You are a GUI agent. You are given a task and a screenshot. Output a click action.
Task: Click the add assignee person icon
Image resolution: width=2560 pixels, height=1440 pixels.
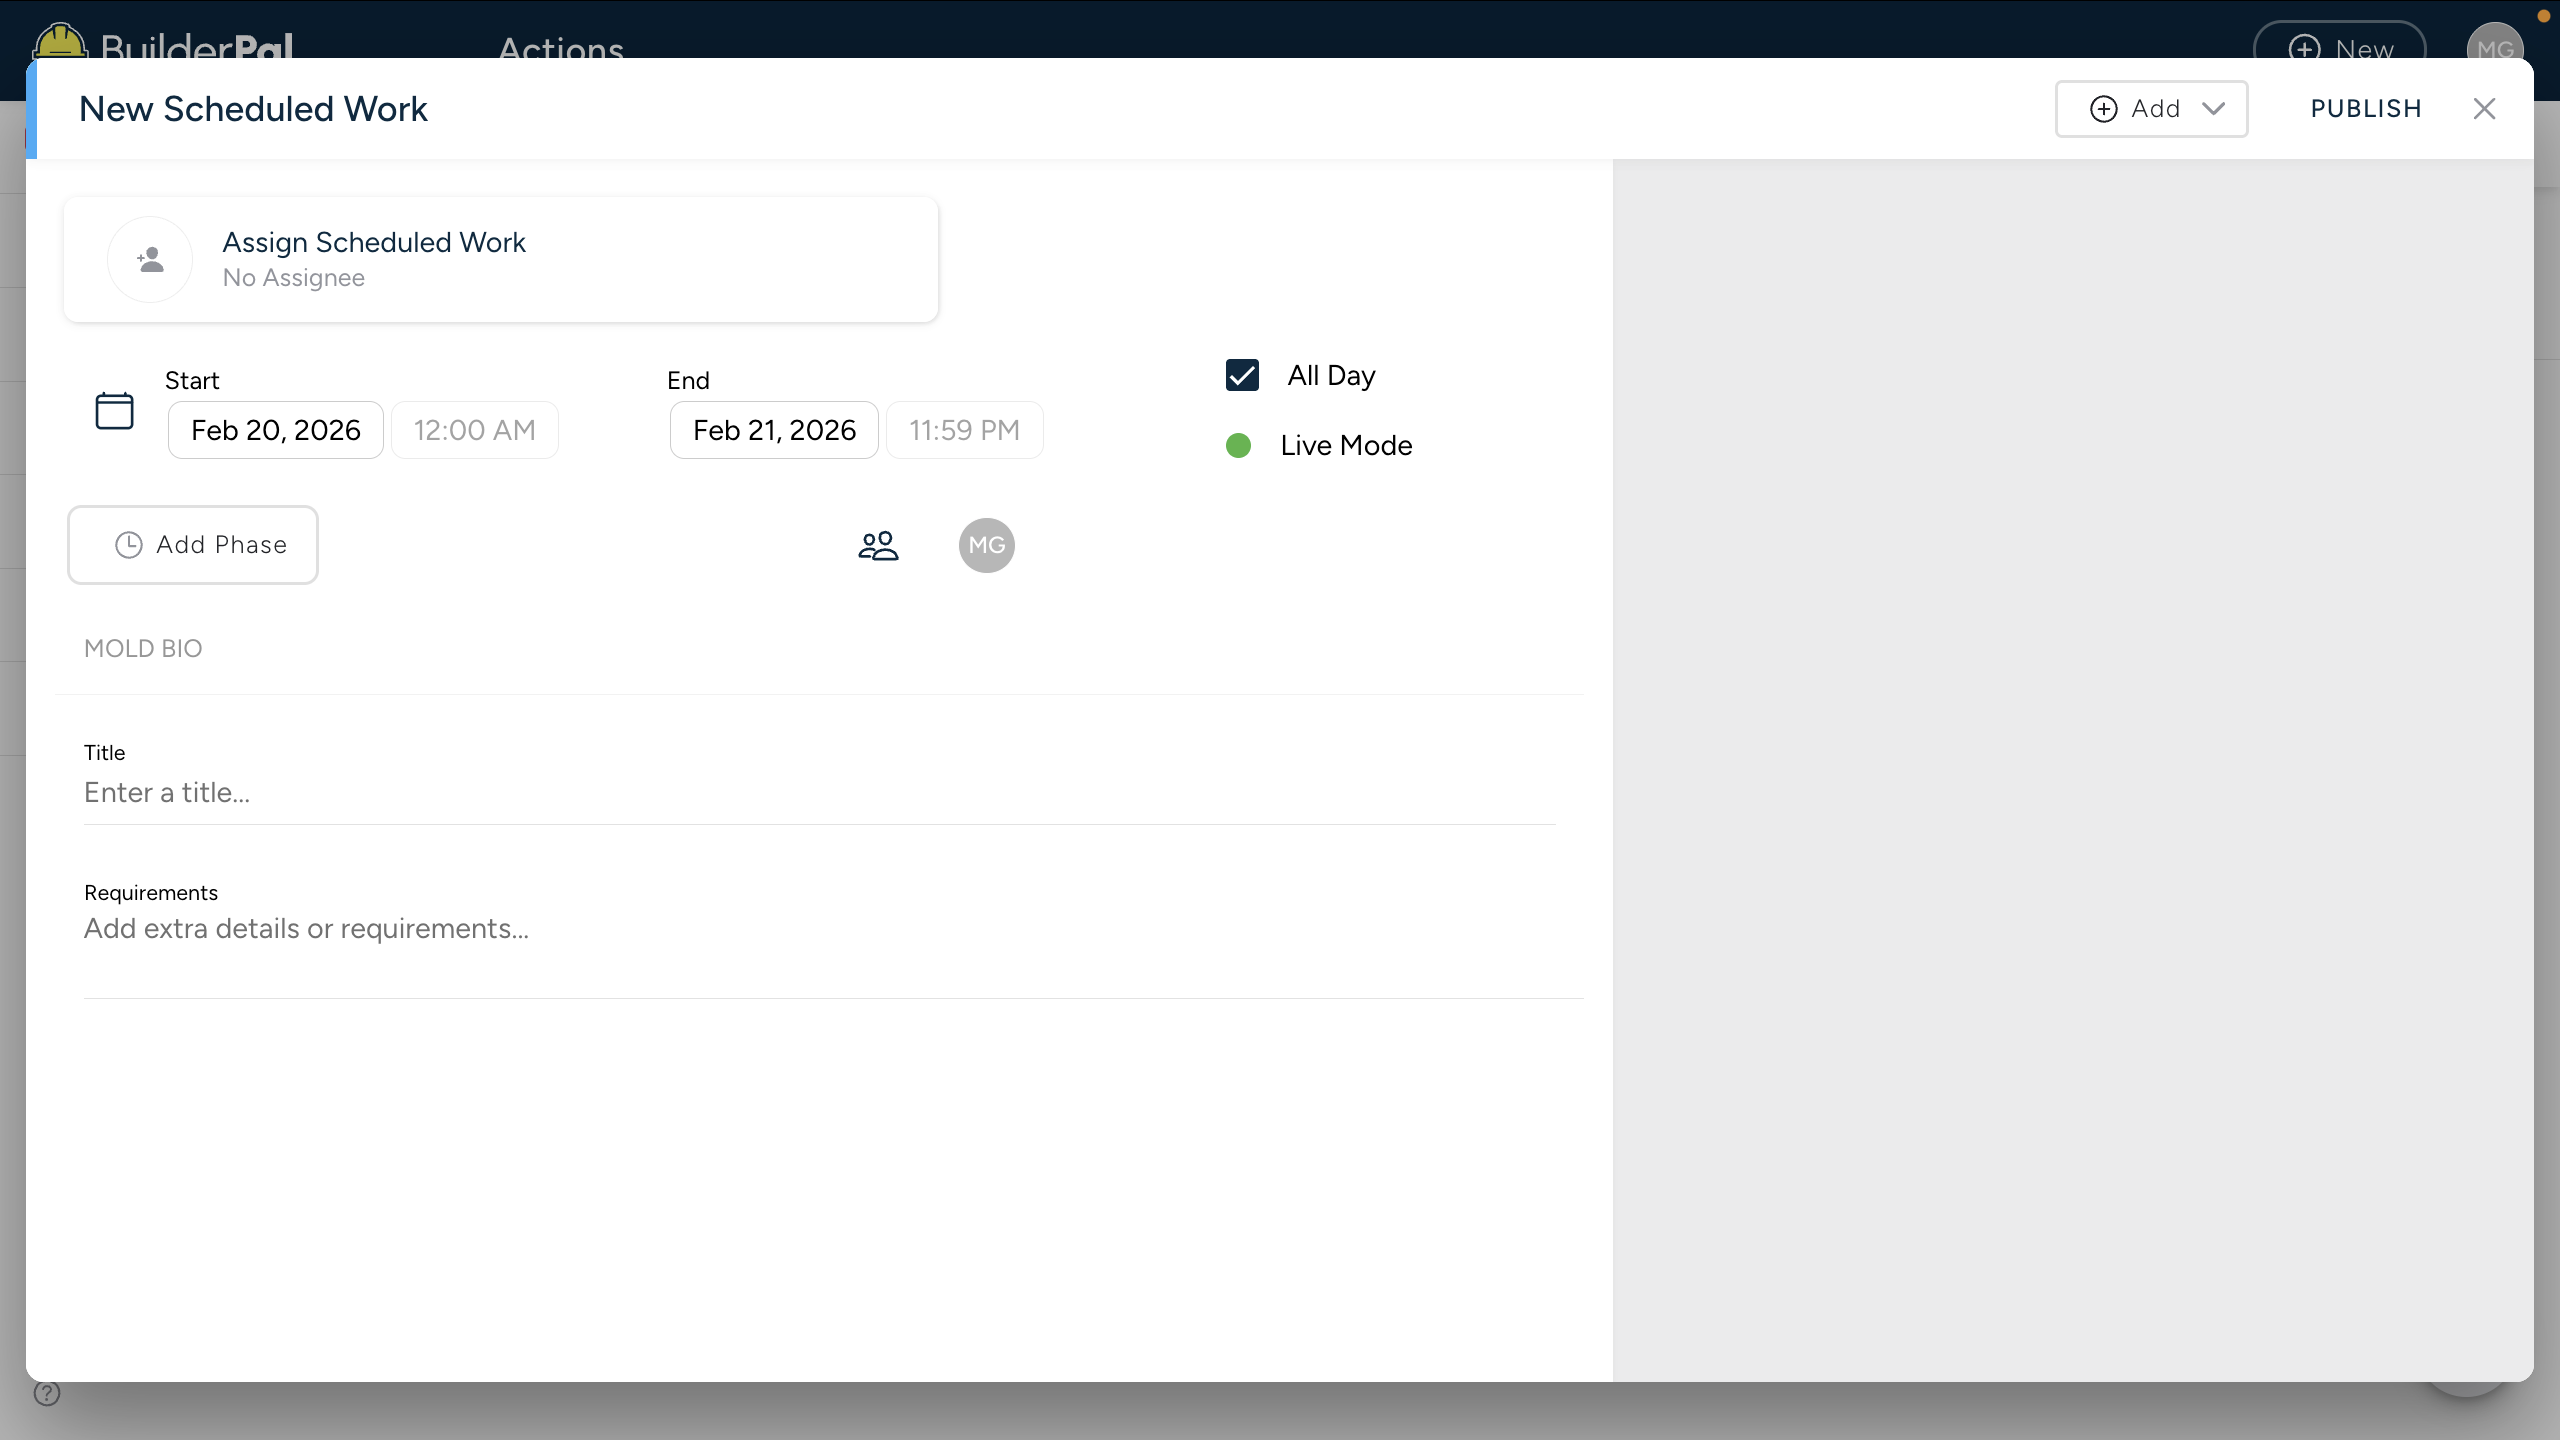coord(150,260)
